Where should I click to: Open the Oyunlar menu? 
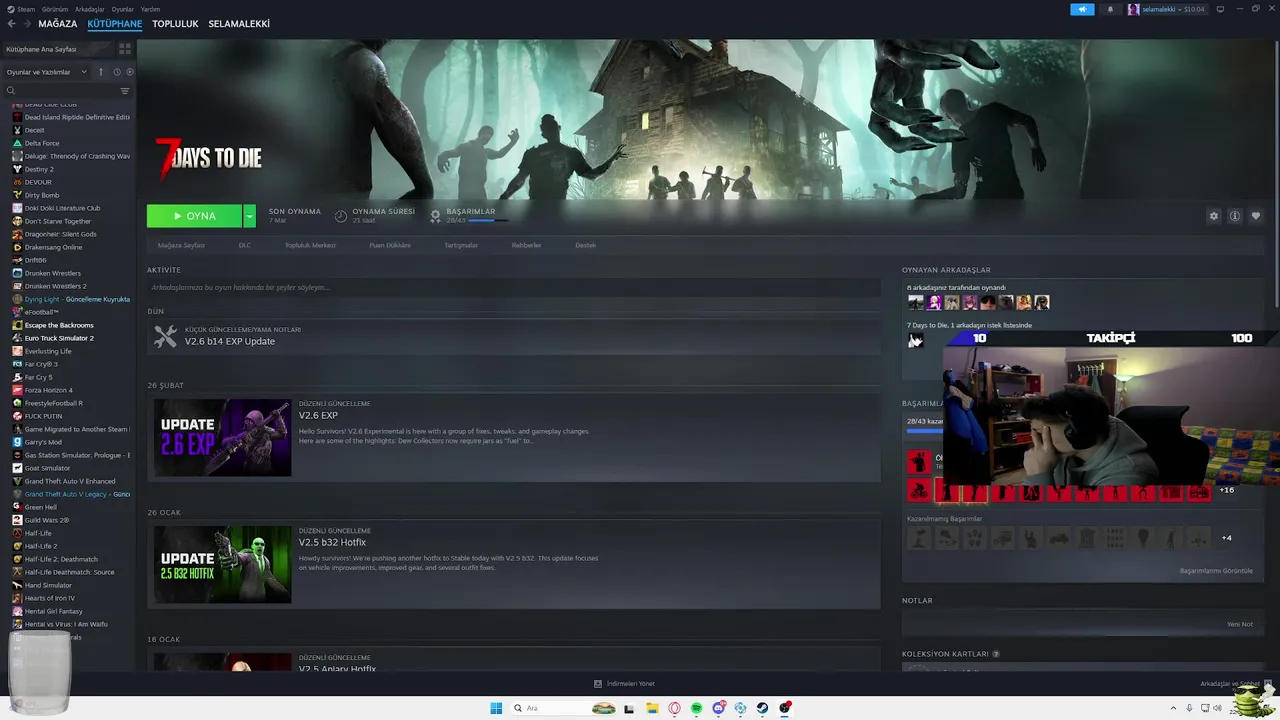122,9
